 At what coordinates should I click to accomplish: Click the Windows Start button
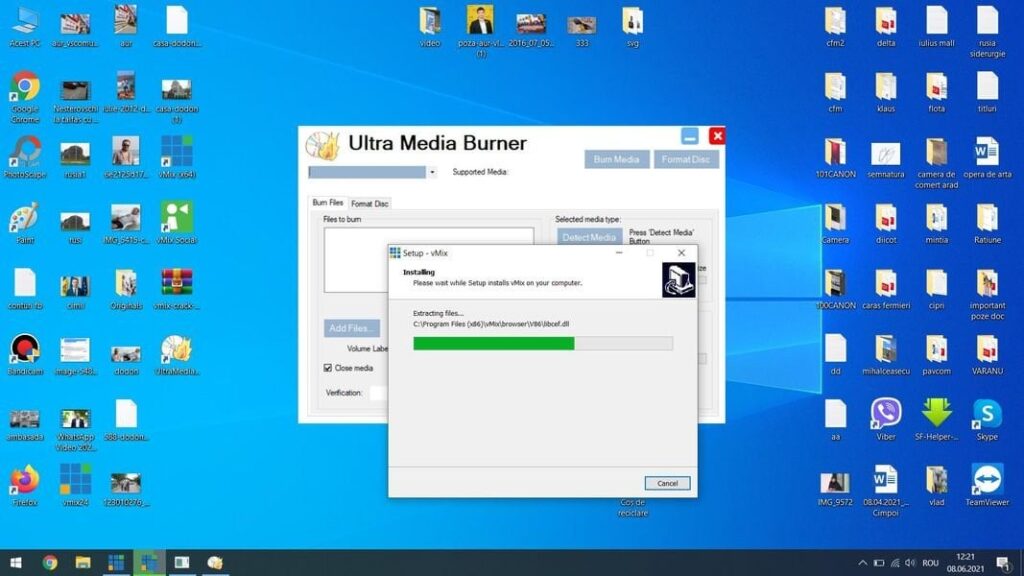pyautogui.click(x=16, y=562)
